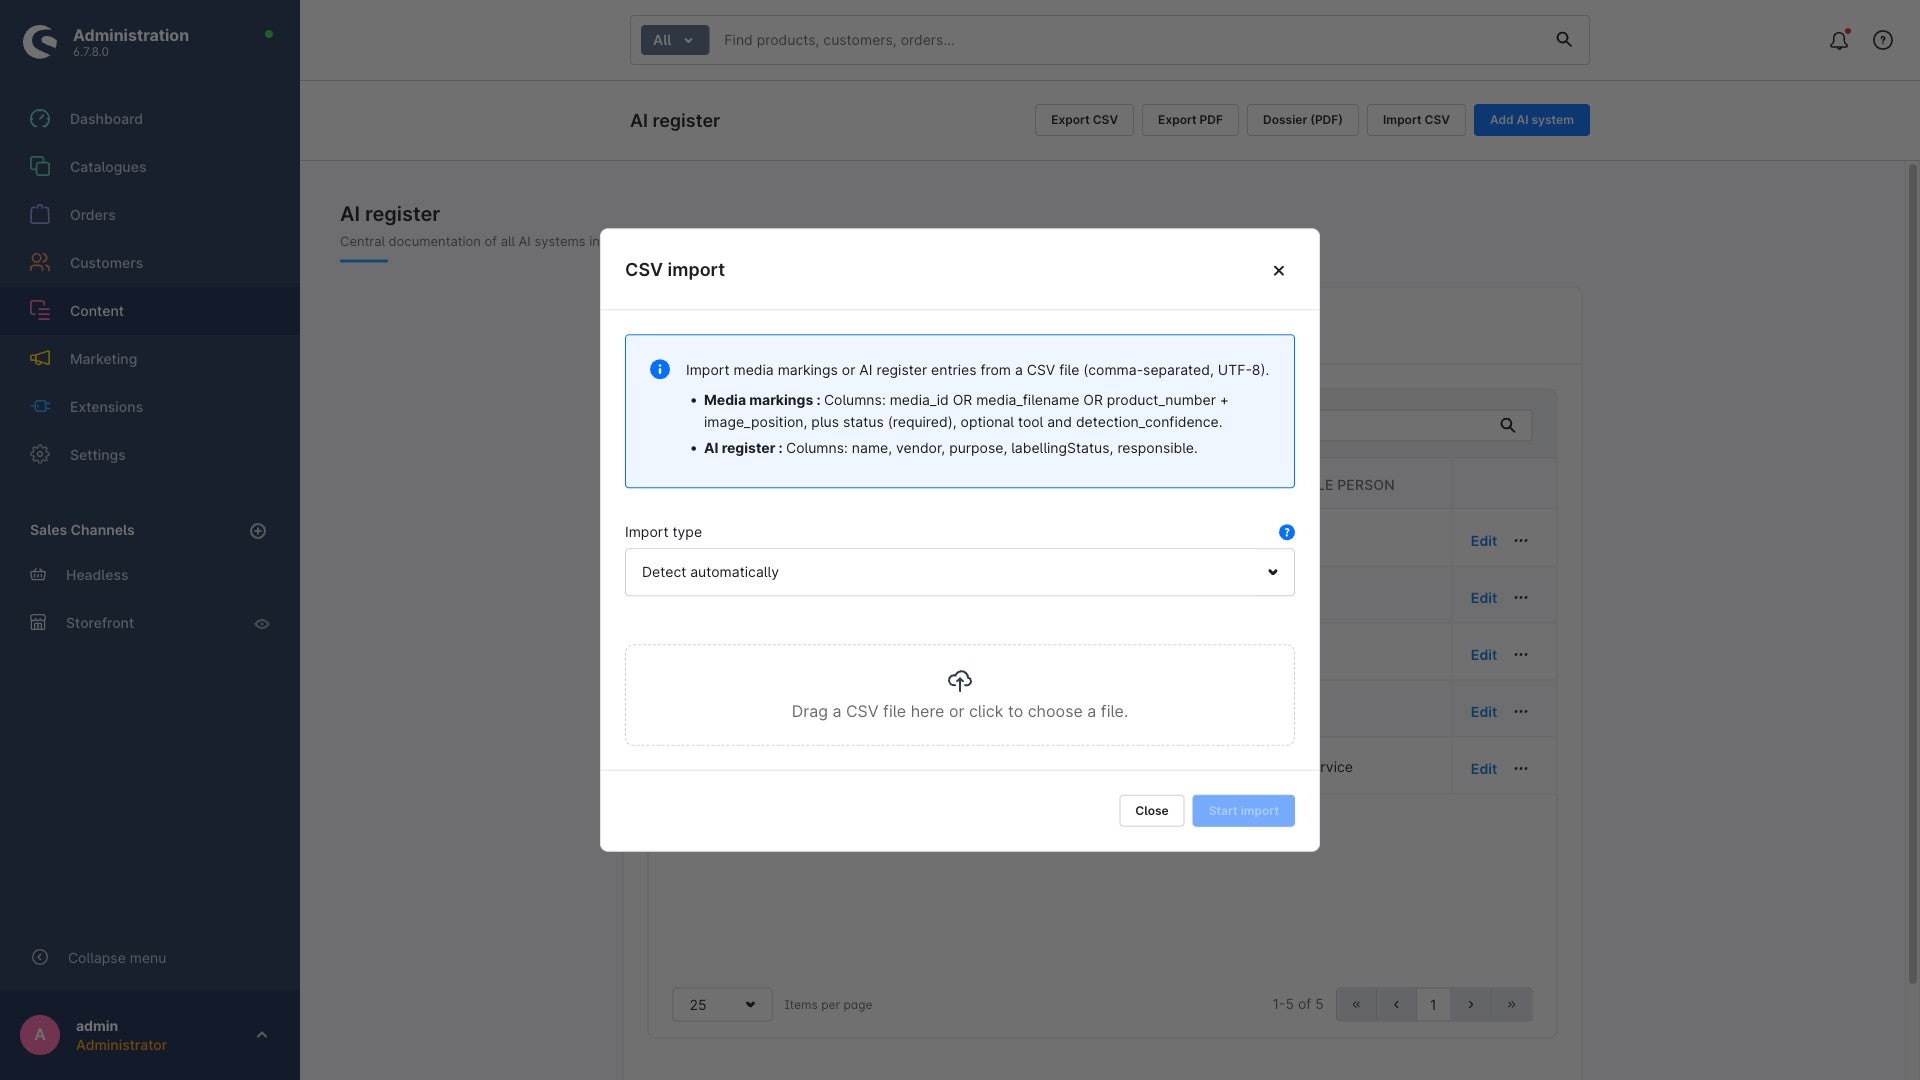Click the Close button in the dialog
Viewport: 1920px width, 1080px height.
click(1151, 811)
